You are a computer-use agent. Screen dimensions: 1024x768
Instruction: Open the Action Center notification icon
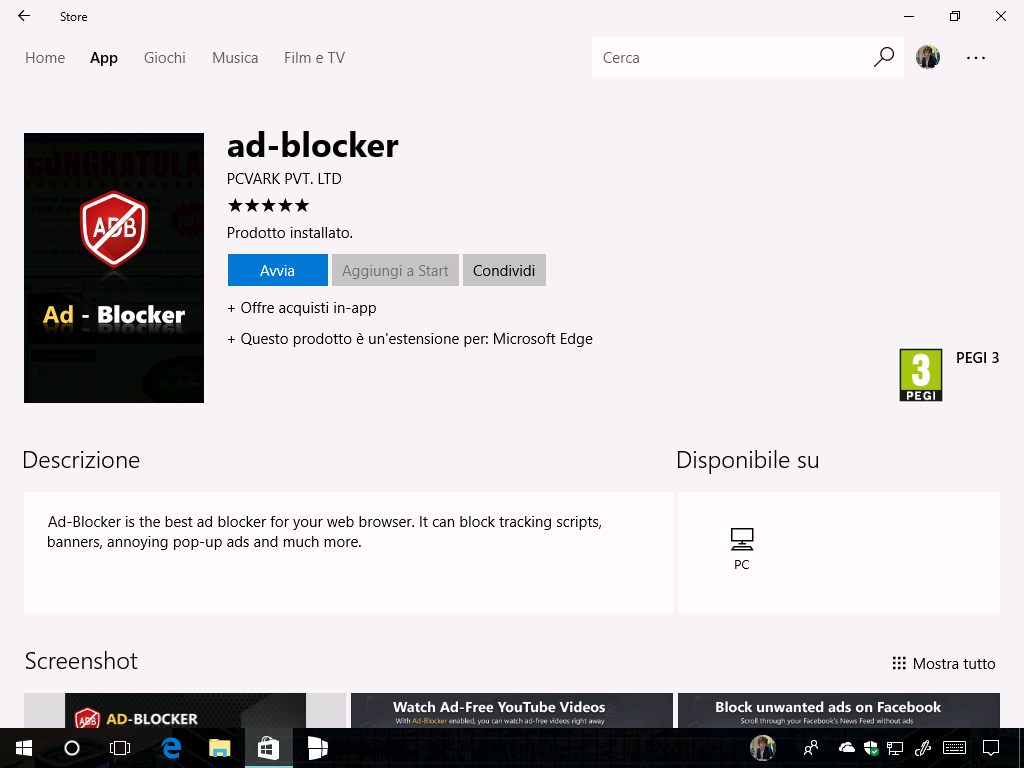coord(991,748)
